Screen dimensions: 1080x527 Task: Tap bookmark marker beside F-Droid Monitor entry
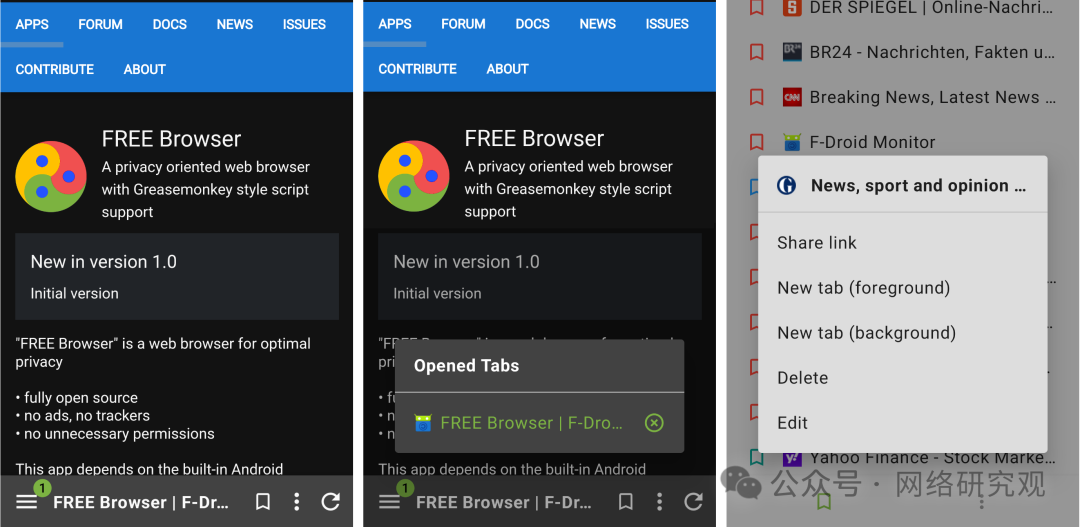(756, 142)
